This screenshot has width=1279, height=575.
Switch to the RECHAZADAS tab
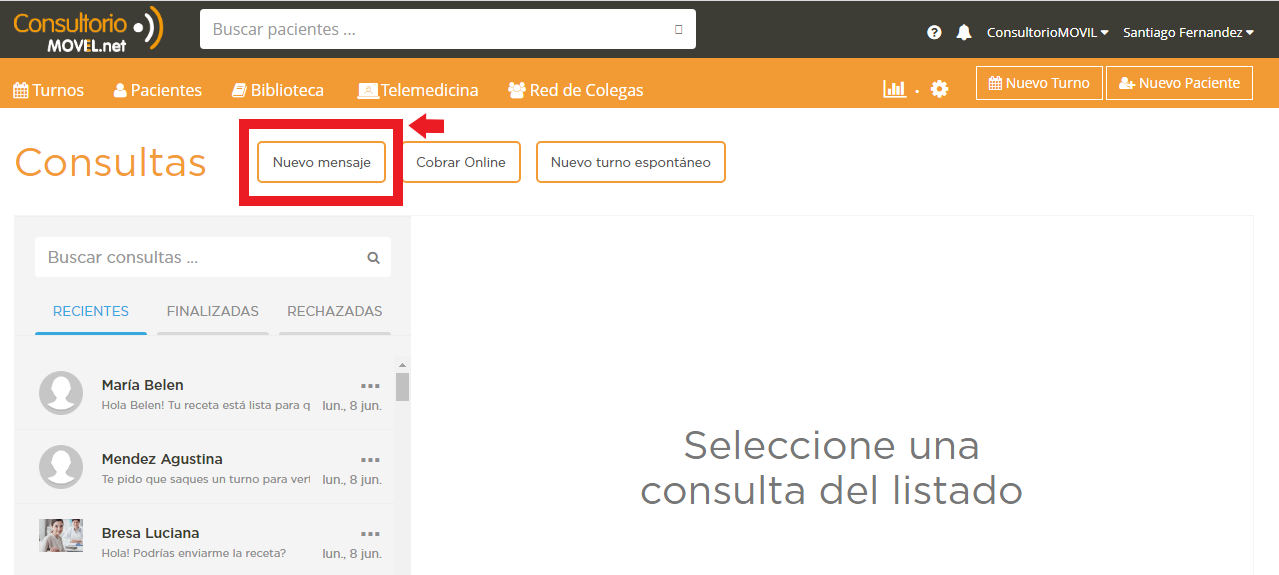coord(334,311)
